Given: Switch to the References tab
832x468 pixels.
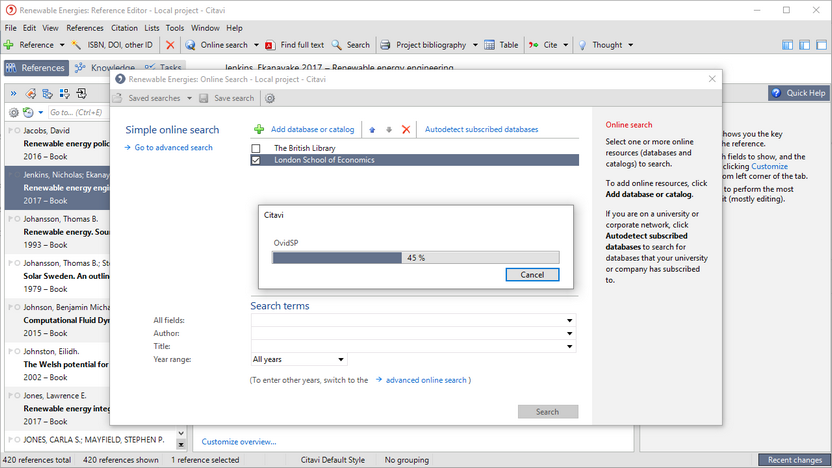Looking at the screenshot, I should (x=36, y=68).
